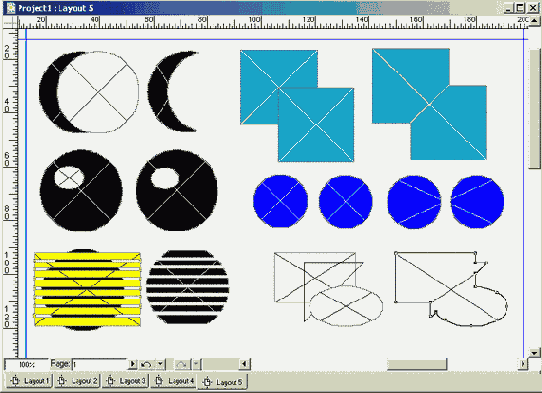Switch to the Layout 1 tab
This screenshot has height=393, width=542.
tap(29, 381)
